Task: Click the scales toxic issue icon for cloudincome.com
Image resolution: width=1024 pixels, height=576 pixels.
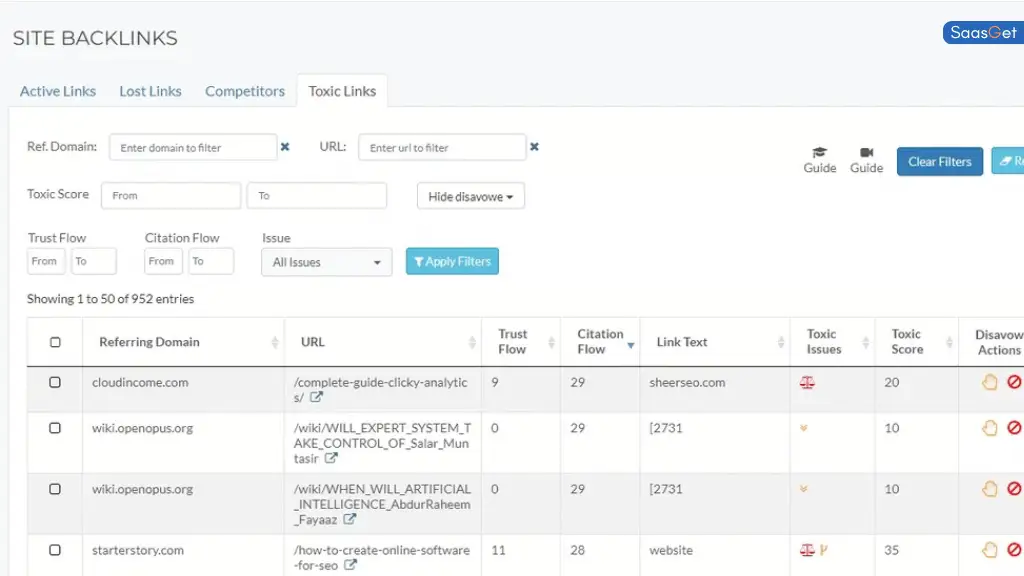Action: click(807, 383)
